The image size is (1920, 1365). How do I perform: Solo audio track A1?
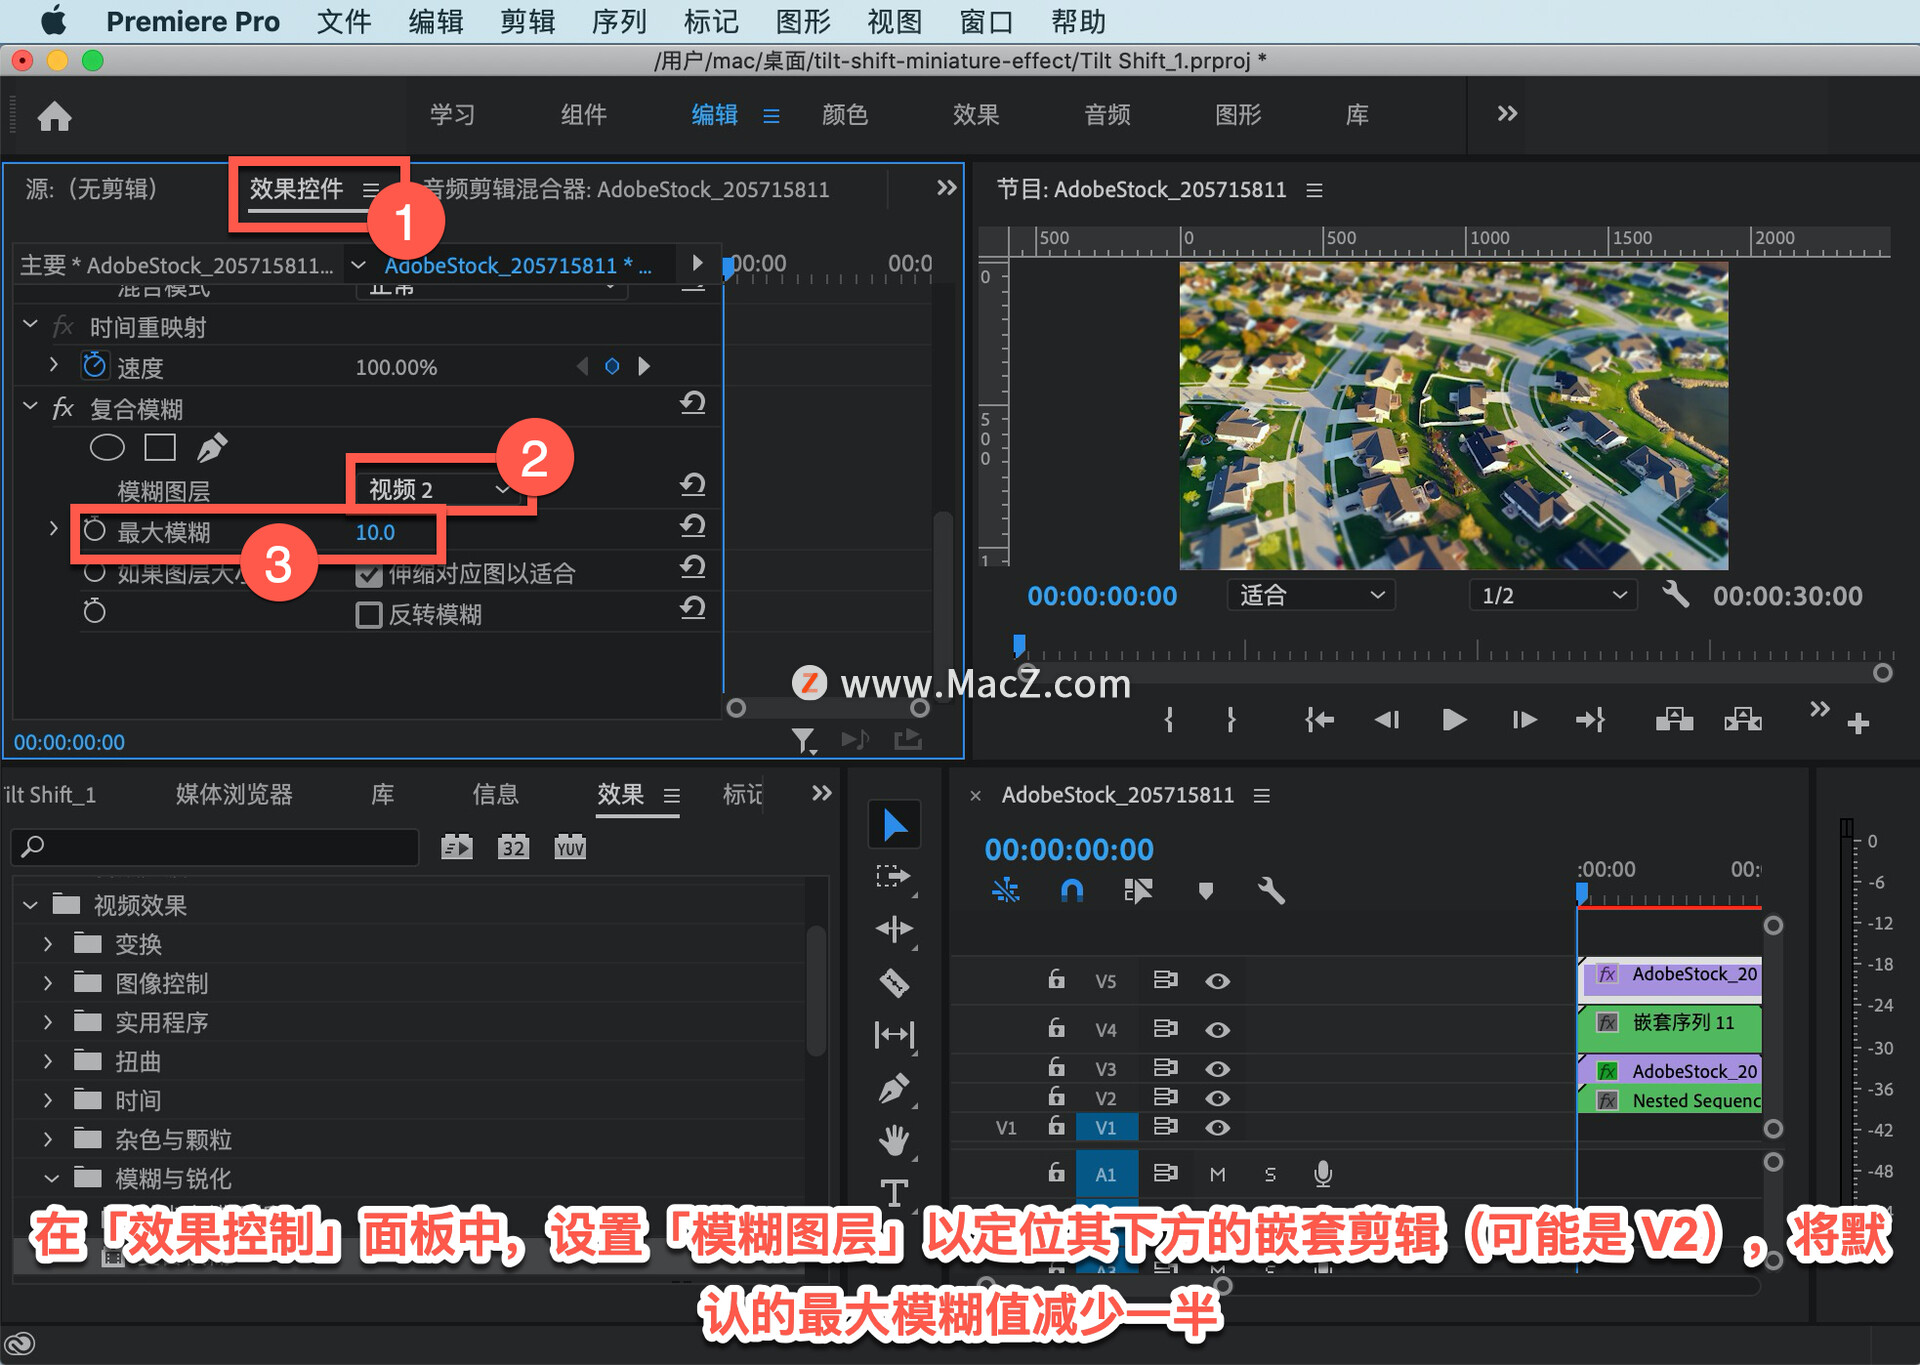(x=1270, y=1174)
